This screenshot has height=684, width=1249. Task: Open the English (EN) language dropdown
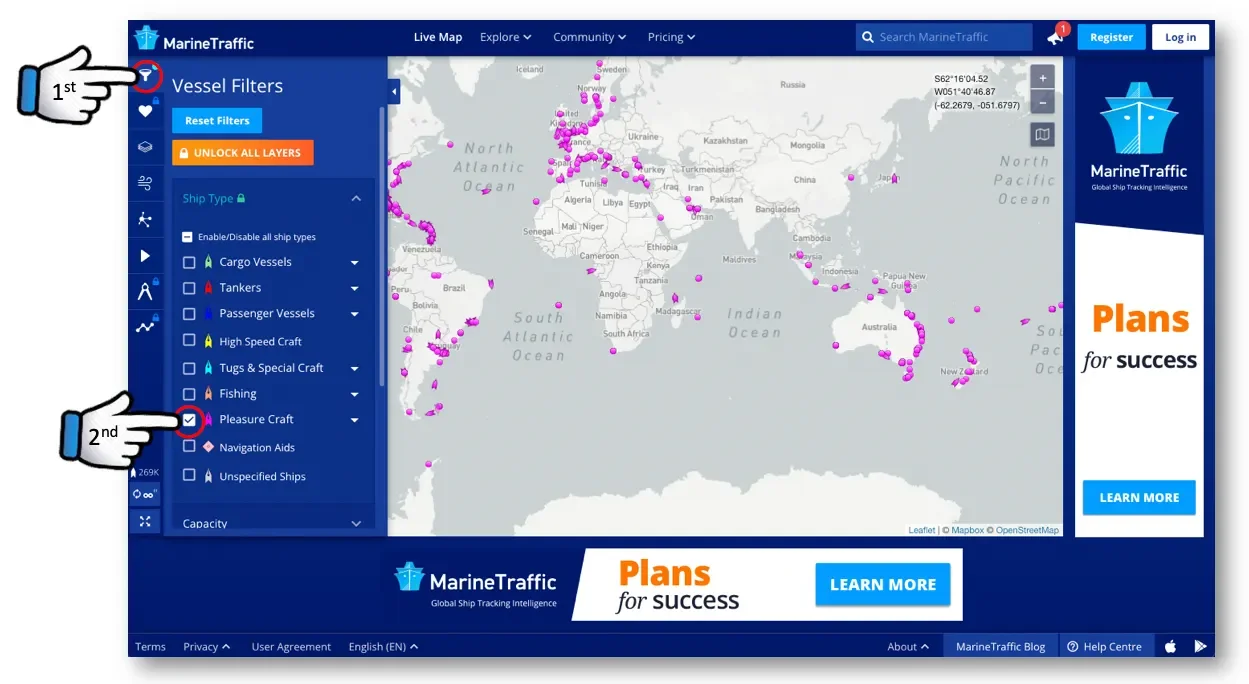point(383,647)
